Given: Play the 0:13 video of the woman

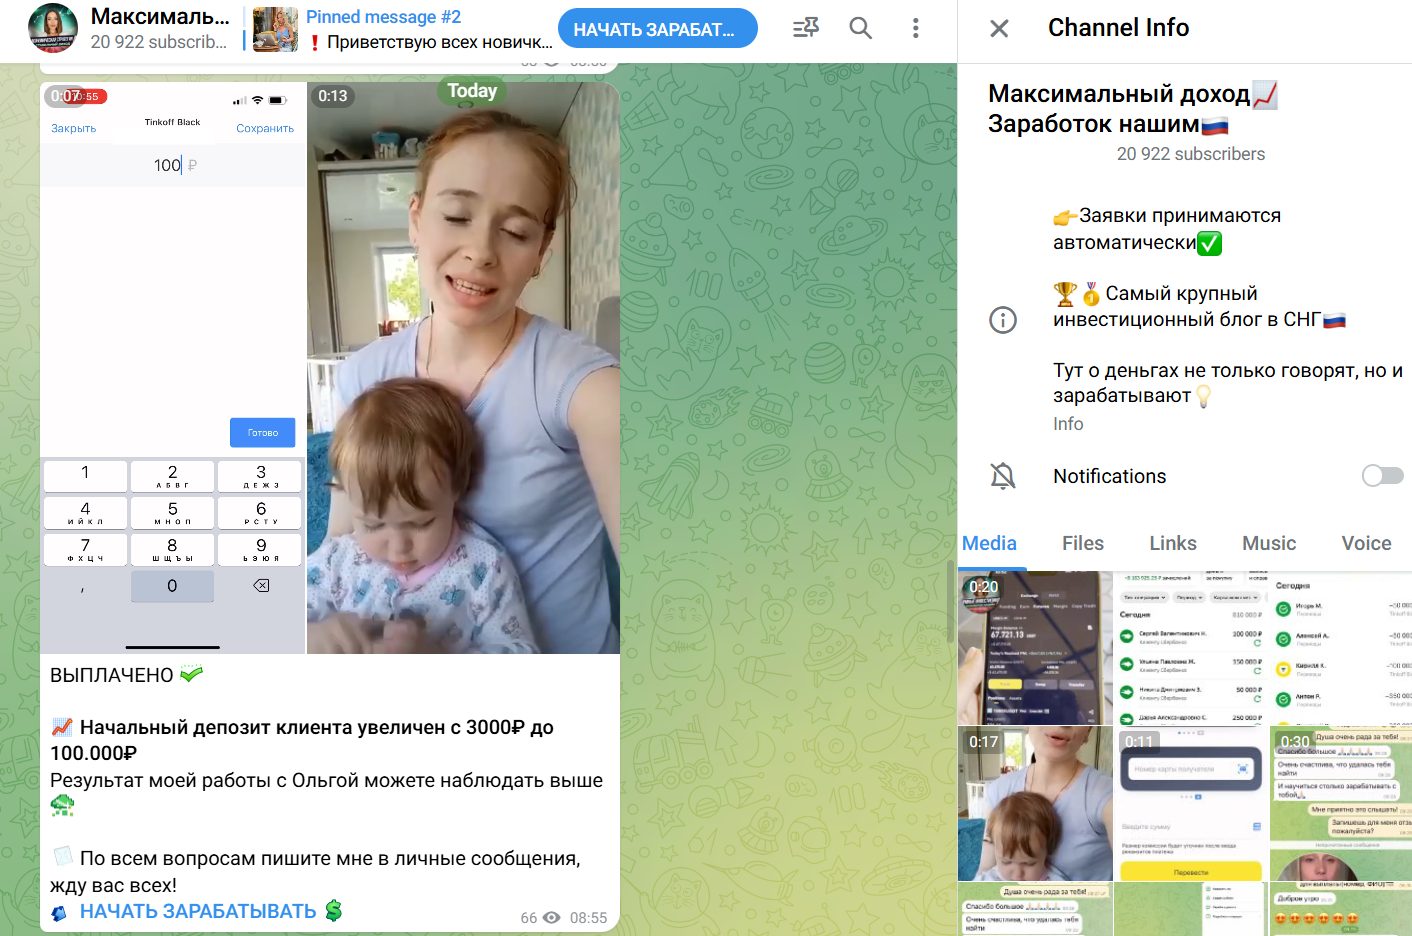Looking at the screenshot, I should coord(463,368).
